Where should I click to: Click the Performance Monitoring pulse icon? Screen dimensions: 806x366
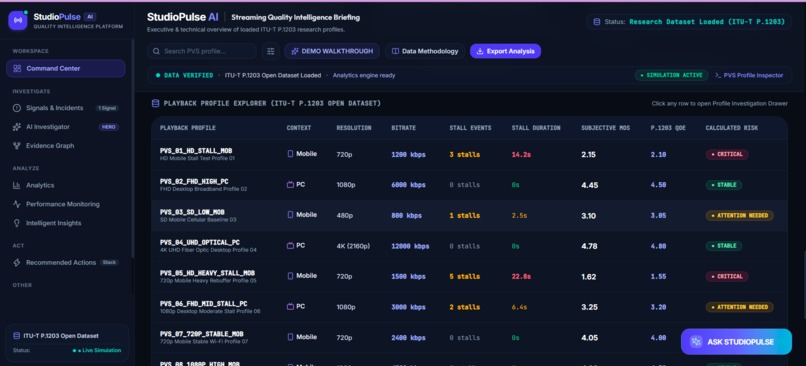[16, 204]
